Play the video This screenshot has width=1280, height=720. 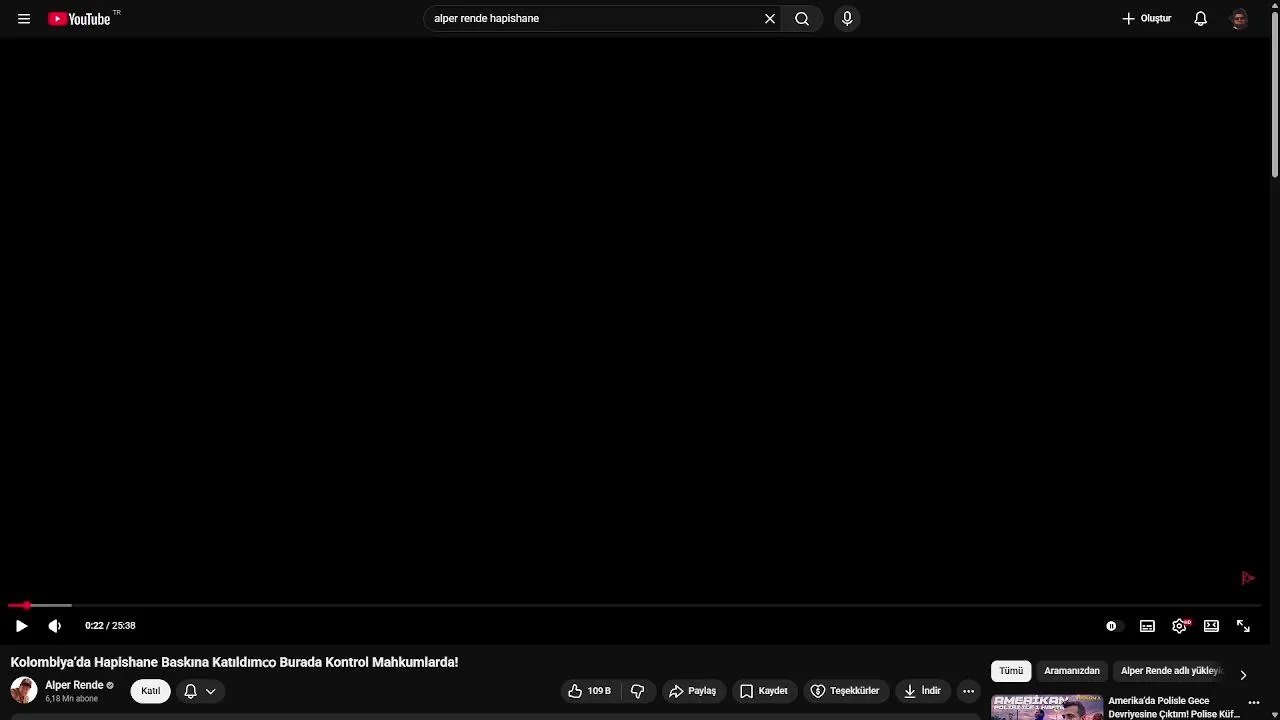(21, 626)
